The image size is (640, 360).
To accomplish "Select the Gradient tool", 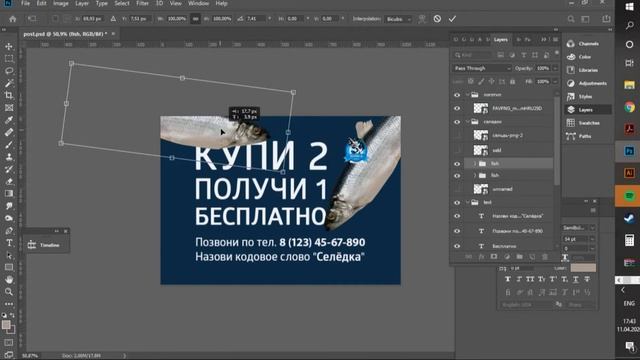I will 9,193.
